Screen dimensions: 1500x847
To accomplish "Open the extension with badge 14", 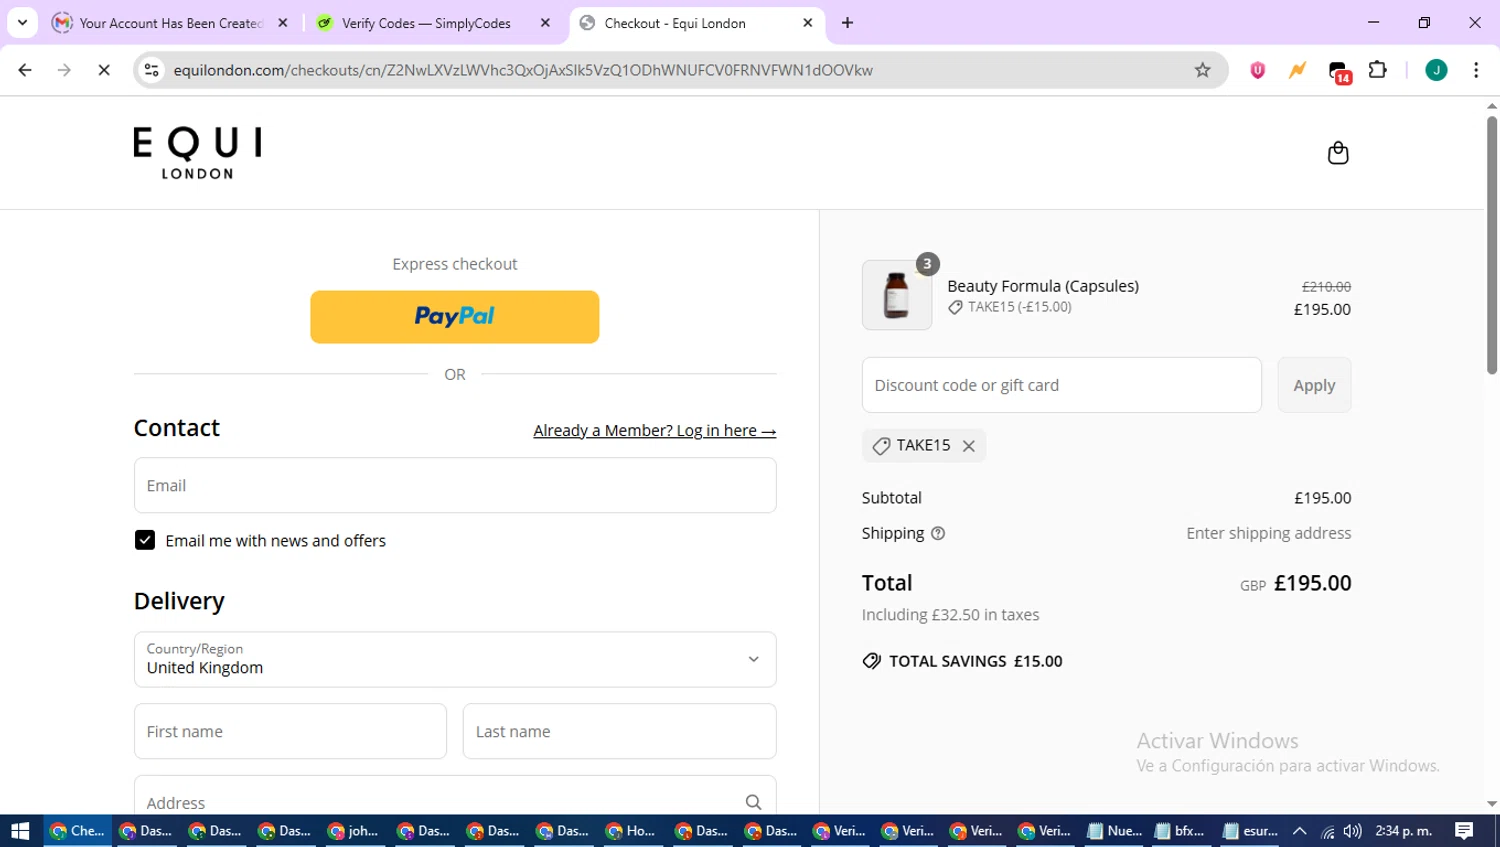I will tap(1339, 72).
